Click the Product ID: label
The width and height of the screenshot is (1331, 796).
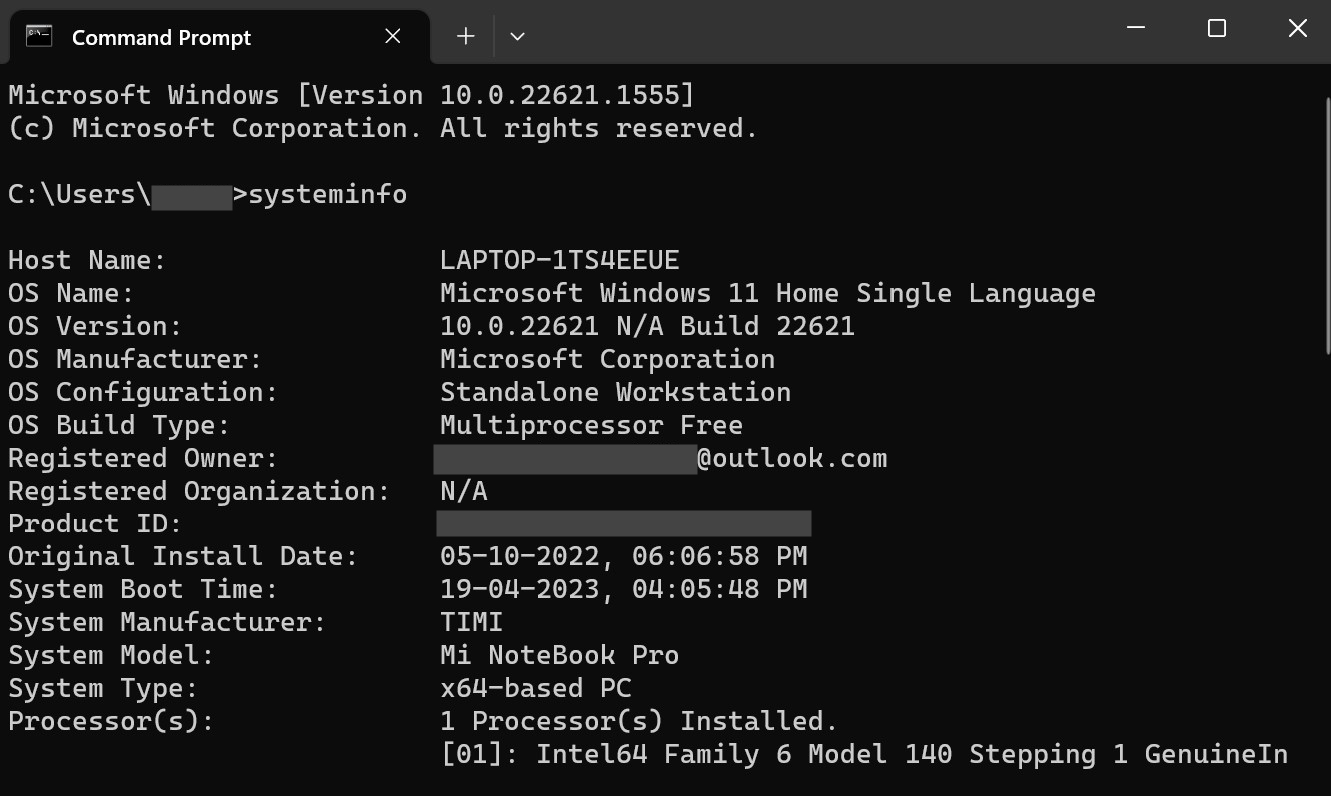click(x=95, y=523)
